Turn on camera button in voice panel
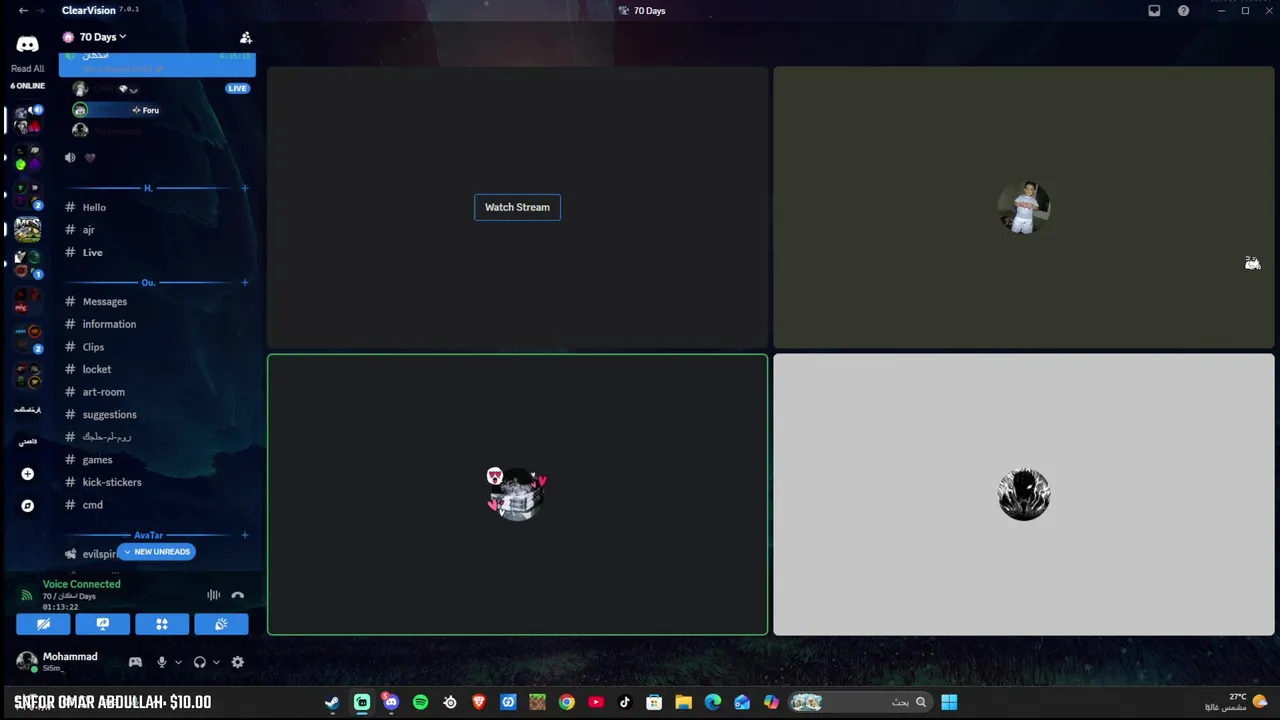 pyautogui.click(x=43, y=624)
